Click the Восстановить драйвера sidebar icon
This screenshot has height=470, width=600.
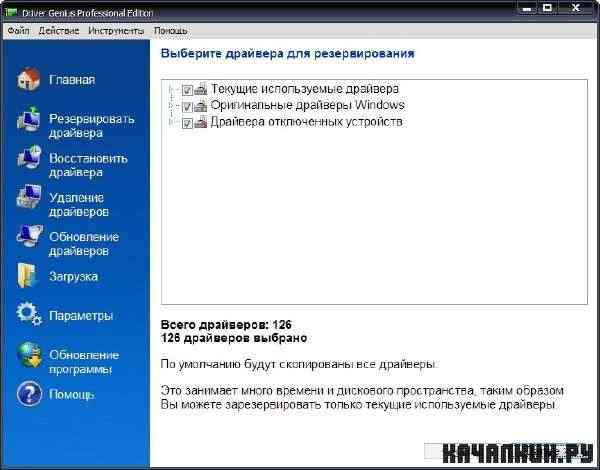(29, 157)
